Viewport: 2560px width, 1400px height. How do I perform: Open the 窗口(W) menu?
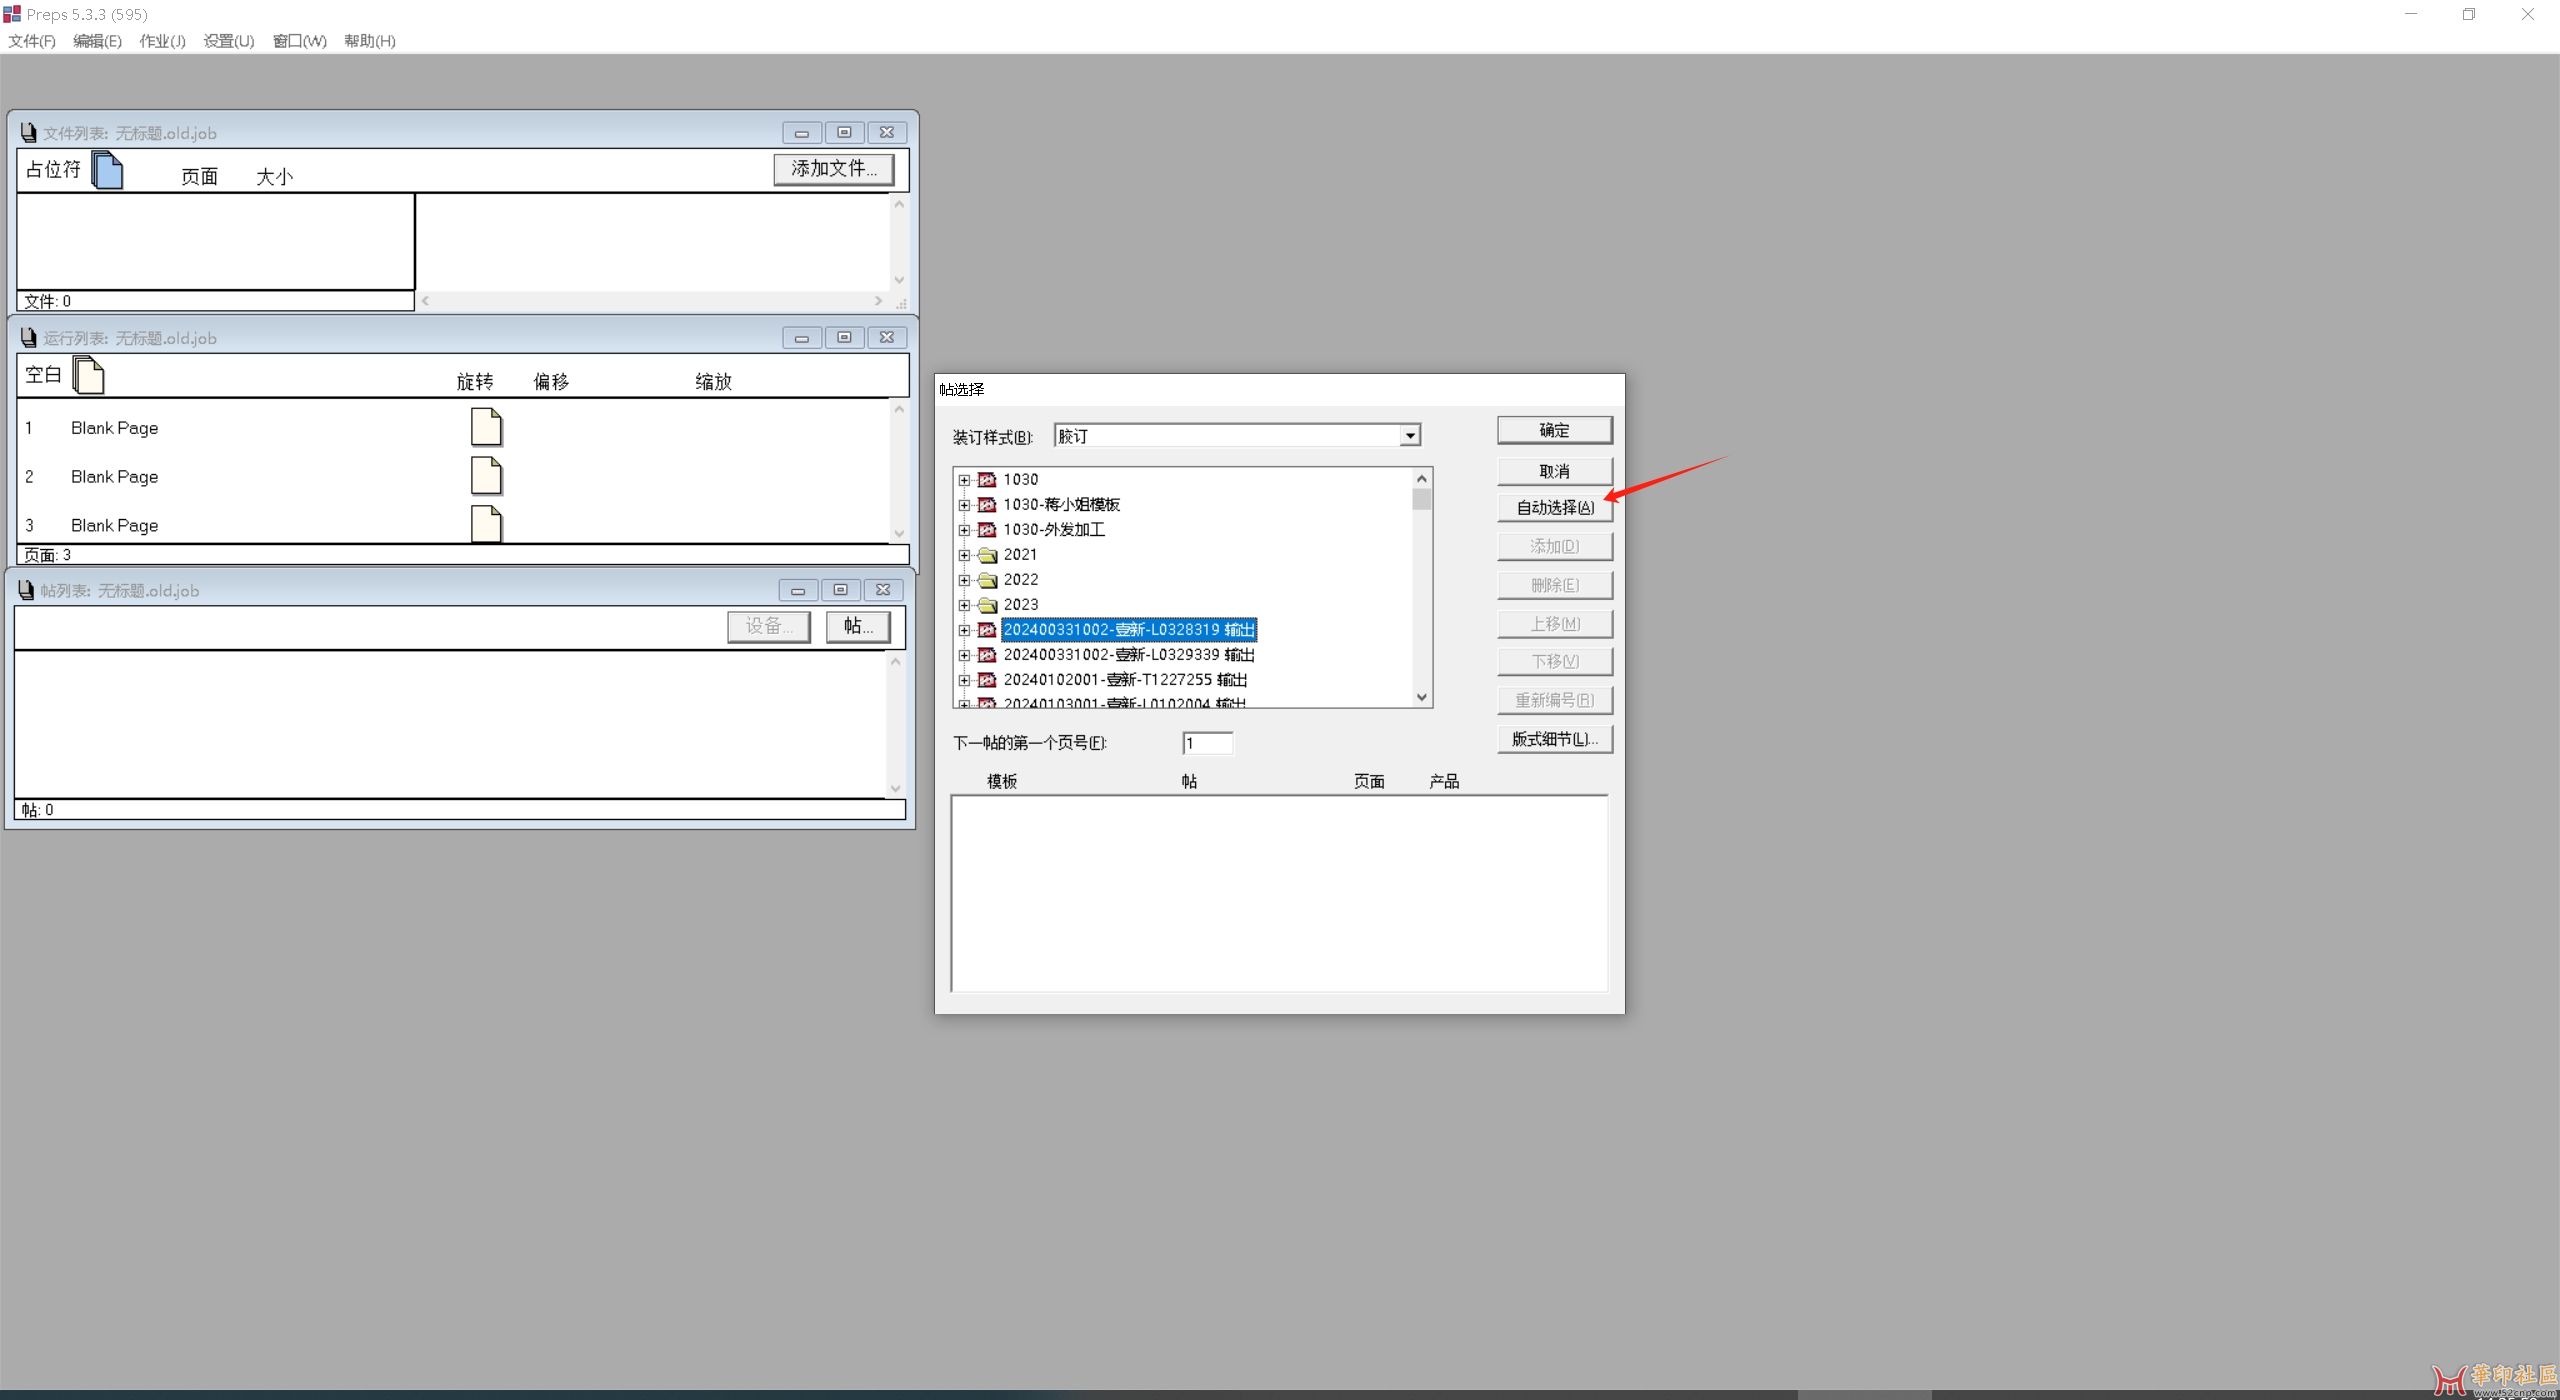click(x=299, y=41)
